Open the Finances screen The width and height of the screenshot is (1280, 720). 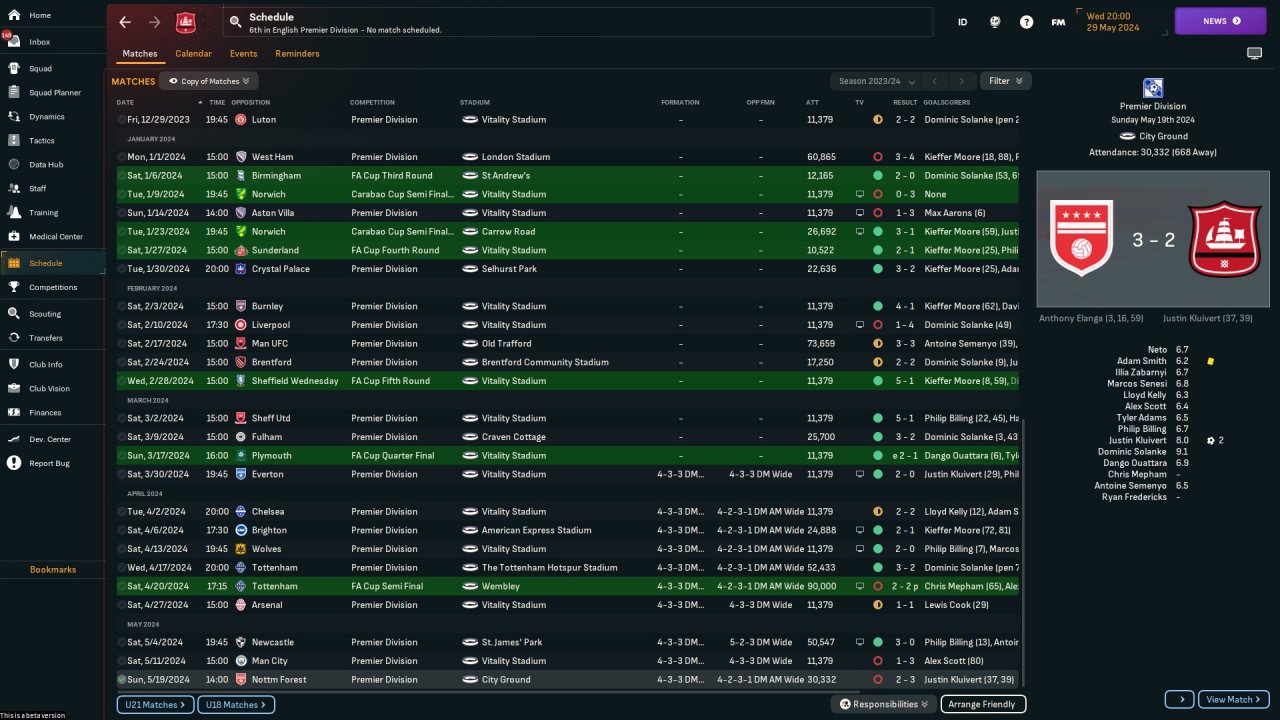coord(45,412)
